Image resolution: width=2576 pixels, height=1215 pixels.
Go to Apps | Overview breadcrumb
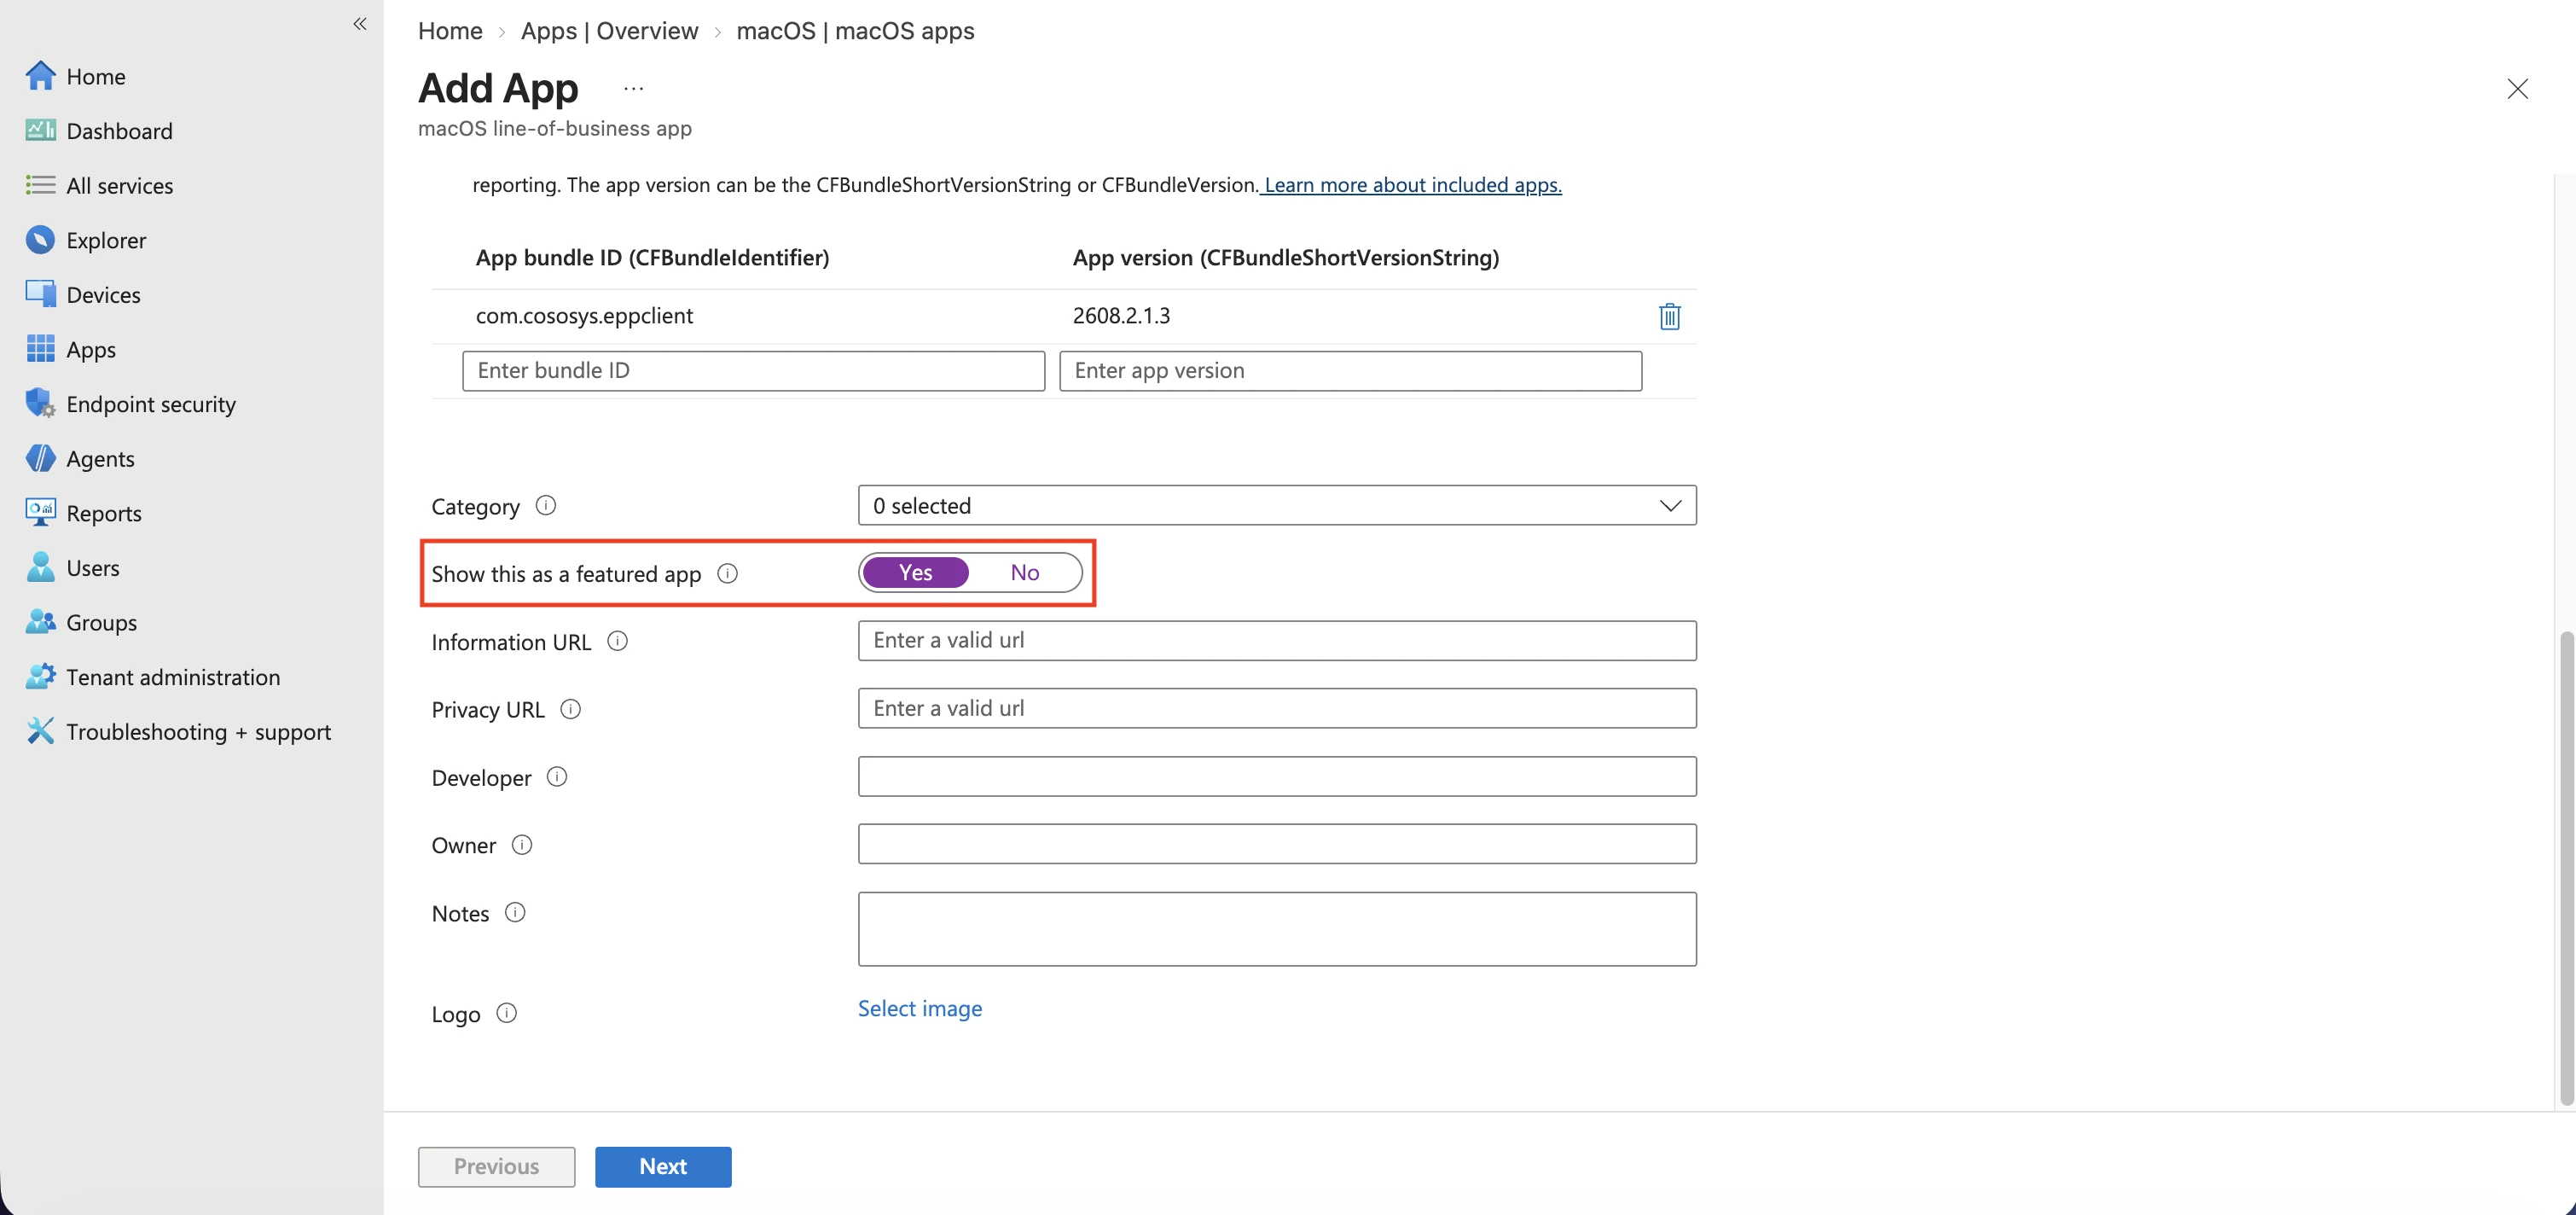pyautogui.click(x=609, y=31)
